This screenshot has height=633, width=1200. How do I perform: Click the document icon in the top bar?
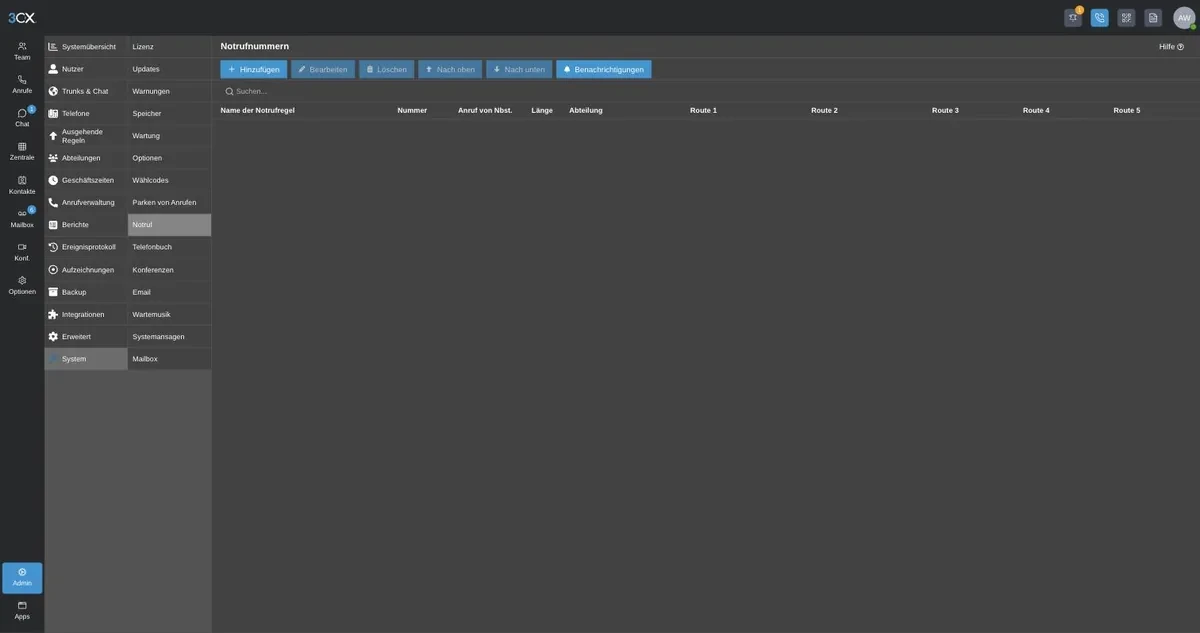point(1153,17)
